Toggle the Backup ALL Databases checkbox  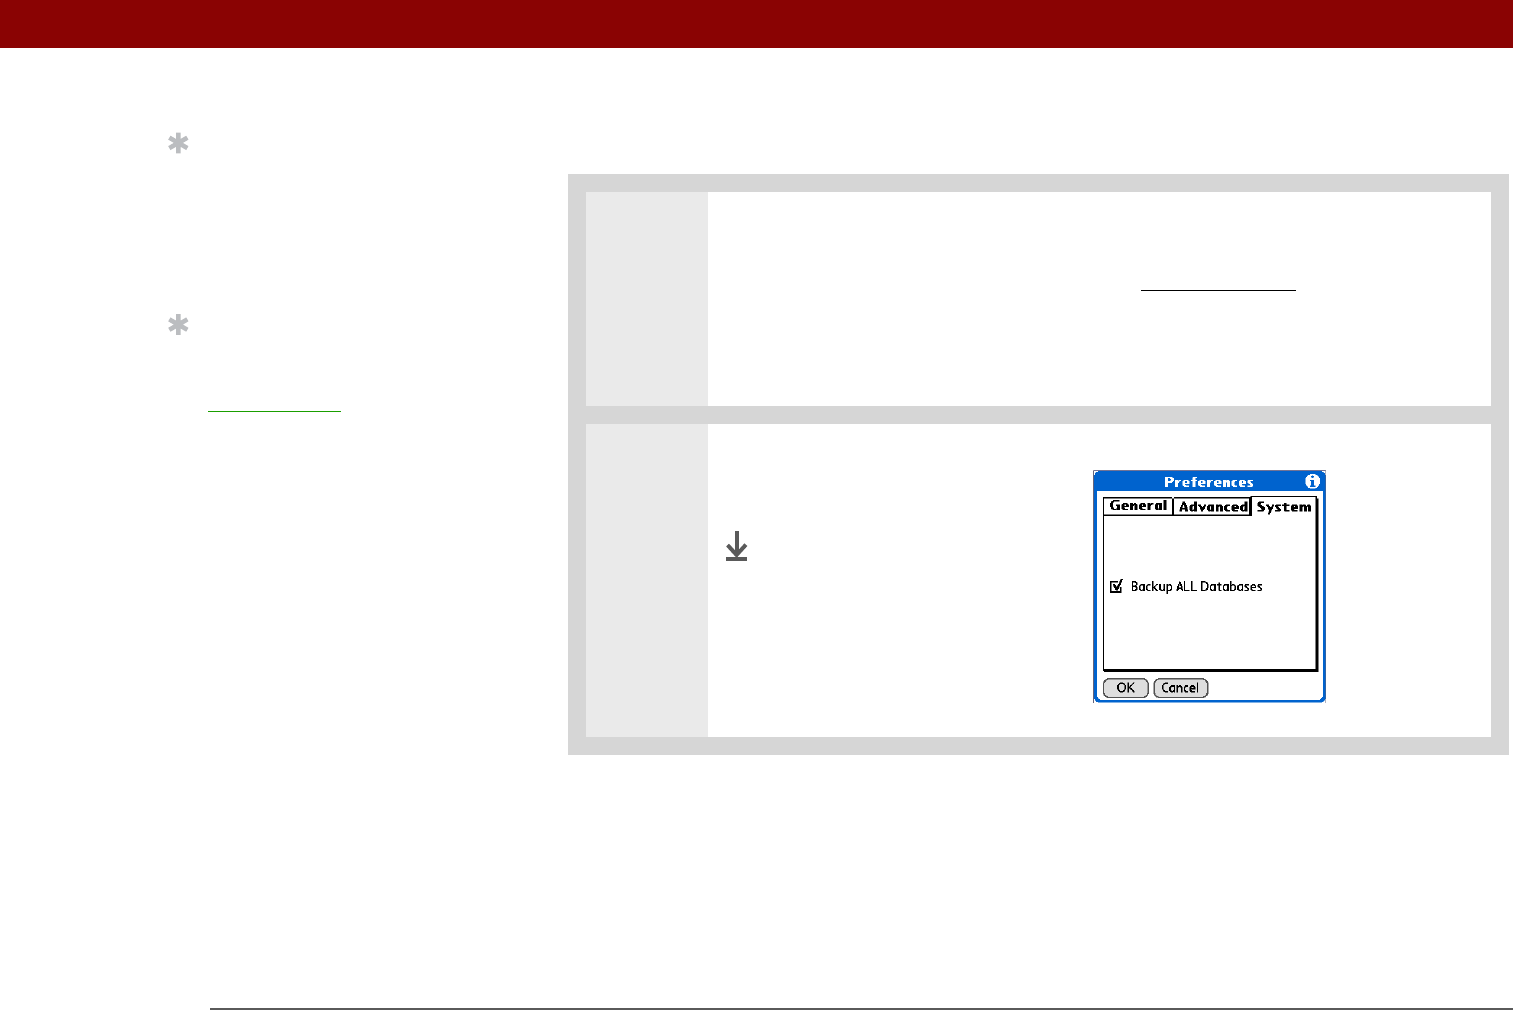(1116, 587)
